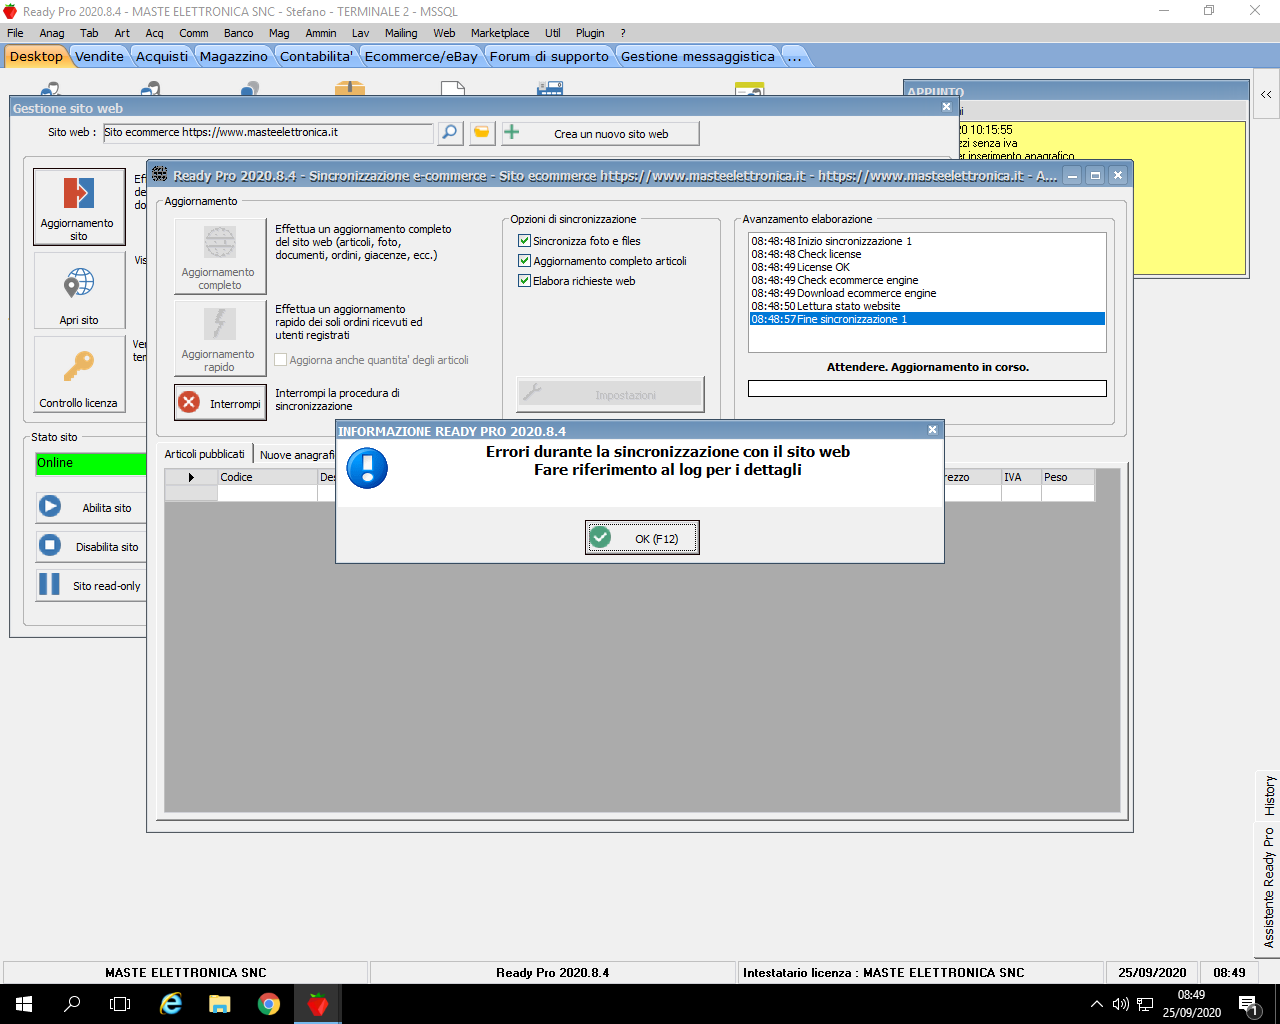This screenshot has height=1024, width=1280.
Task: Open the Windows Start menu
Action: (x=24, y=1004)
